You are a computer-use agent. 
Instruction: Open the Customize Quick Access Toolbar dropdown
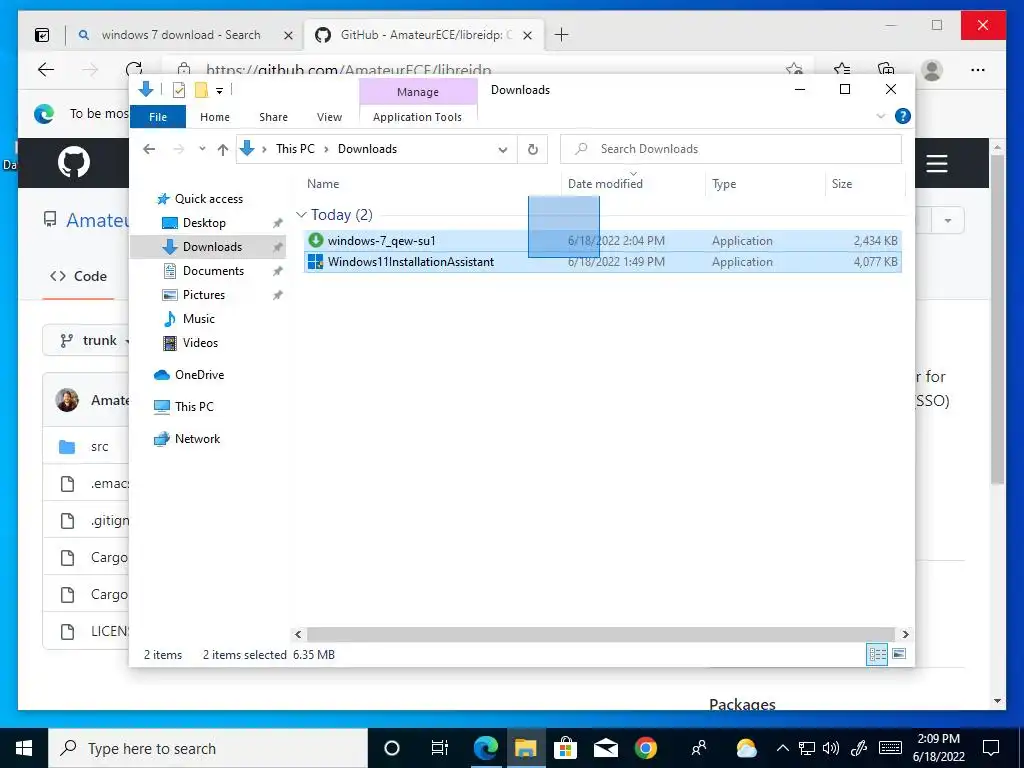(219, 91)
